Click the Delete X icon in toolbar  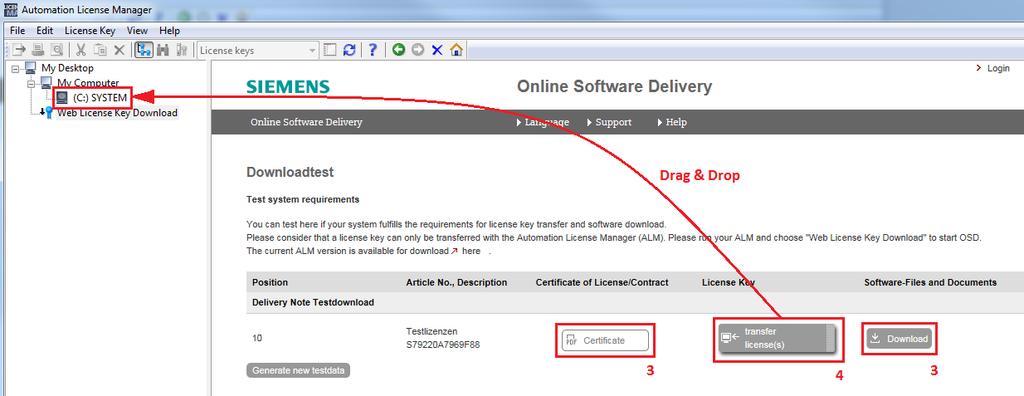pyautogui.click(x=120, y=50)
